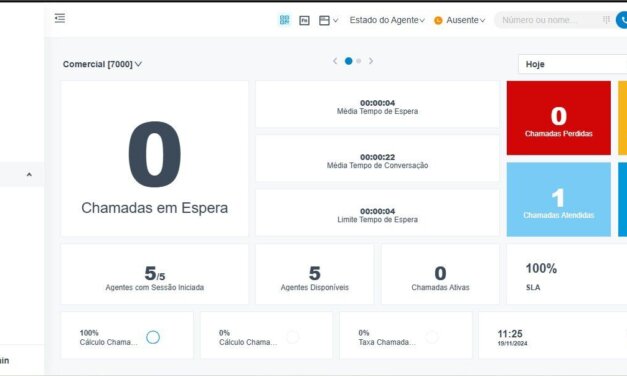Open the blue Chamadas Atendidas tile
Image resolution: width=627 pixels, height=376 pixels.
click(x=559, y=199)
